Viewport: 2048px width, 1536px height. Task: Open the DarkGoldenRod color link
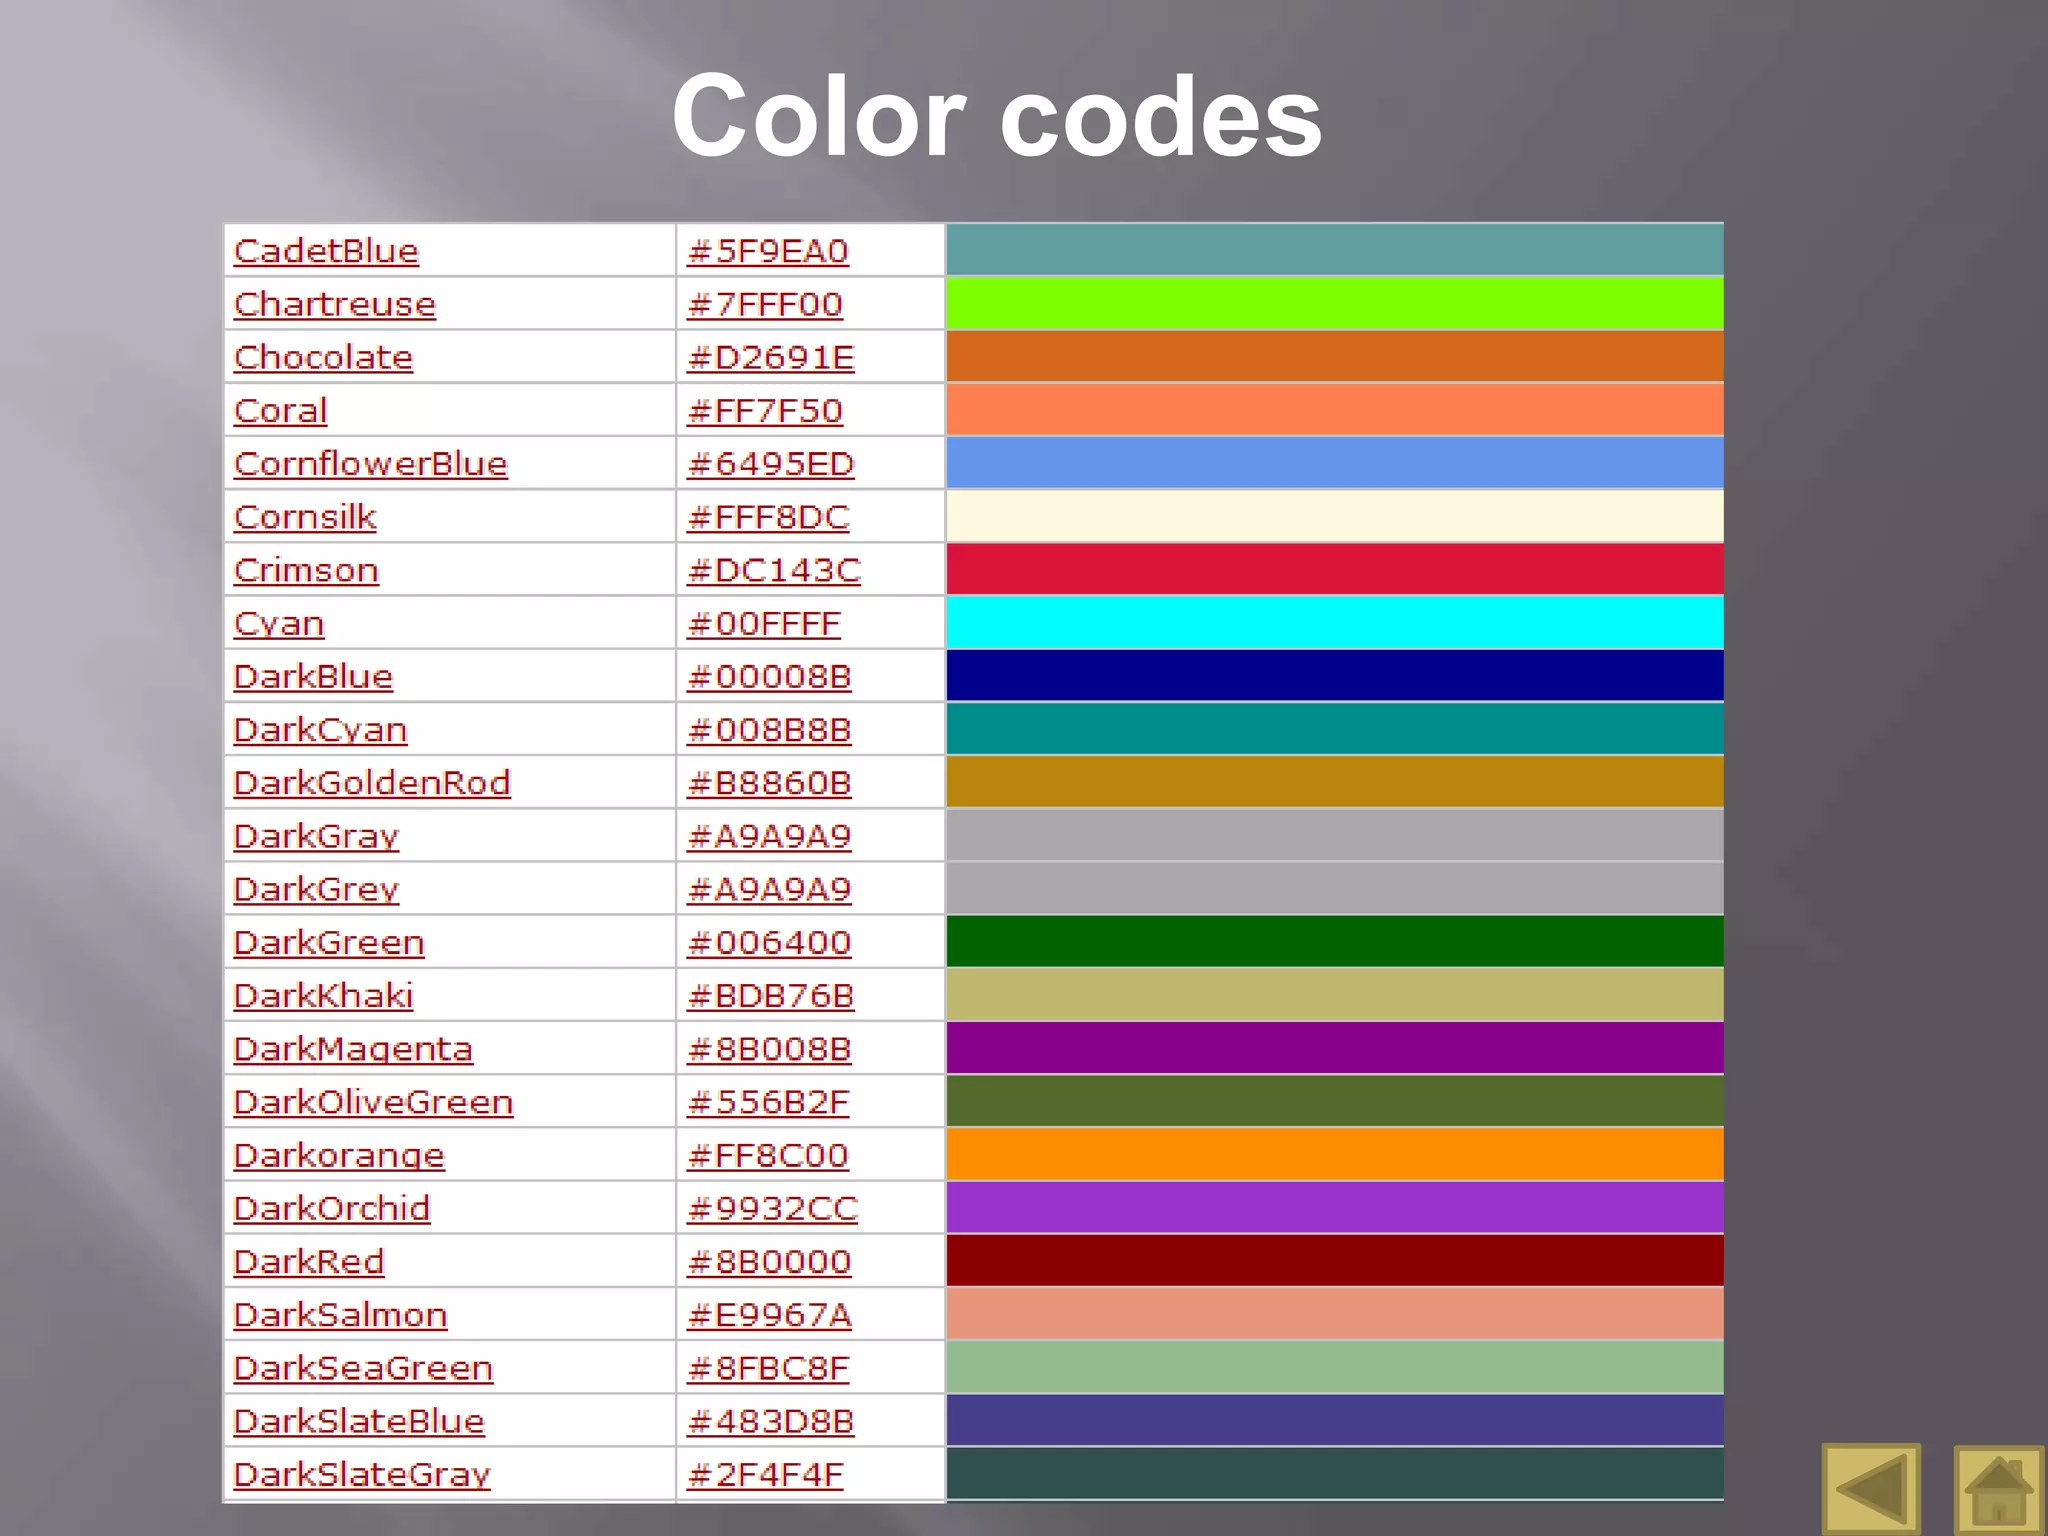tap(372, 783)
